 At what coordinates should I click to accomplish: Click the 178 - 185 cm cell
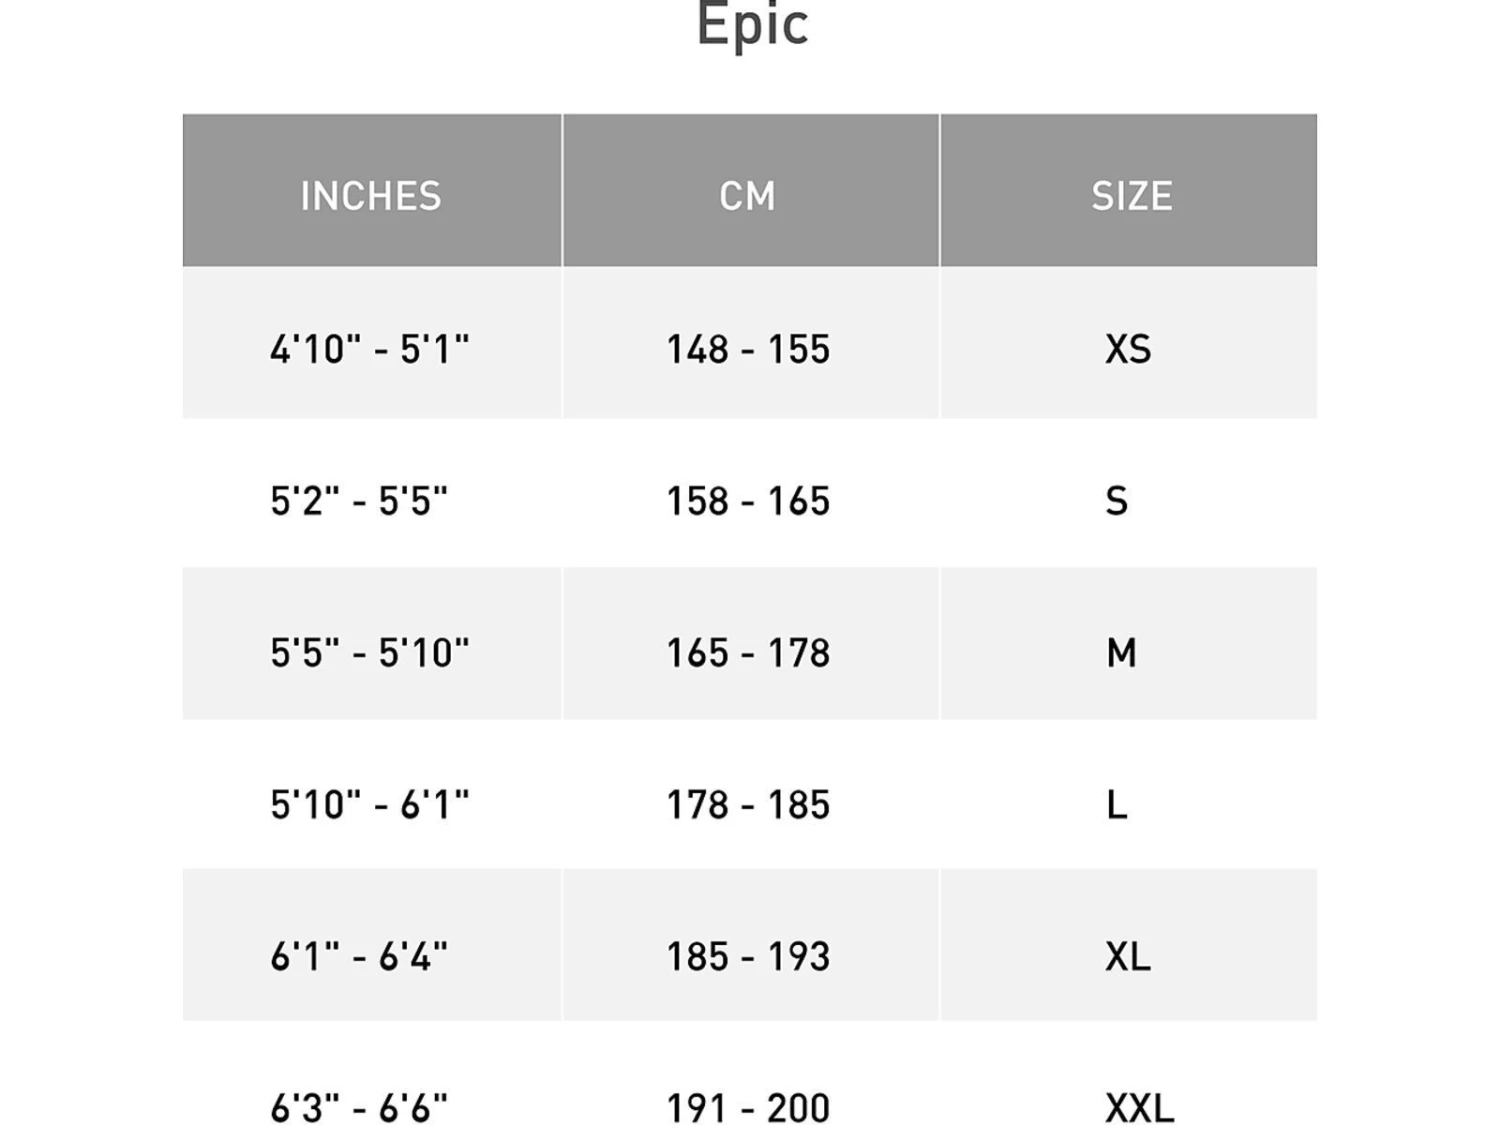(748, 804)
